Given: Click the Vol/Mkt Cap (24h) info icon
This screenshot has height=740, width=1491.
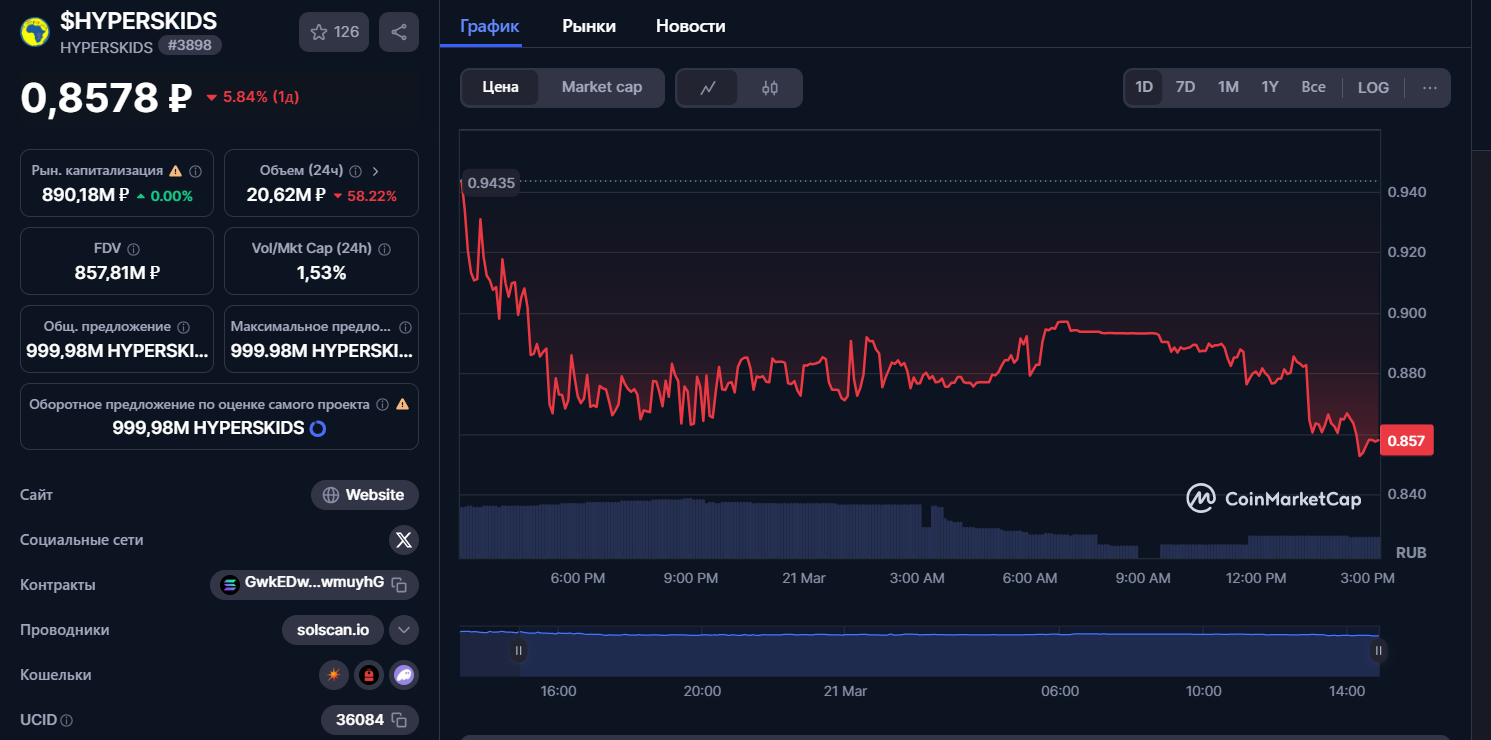Looking at the screenshot, I should [x=385, y=249].
